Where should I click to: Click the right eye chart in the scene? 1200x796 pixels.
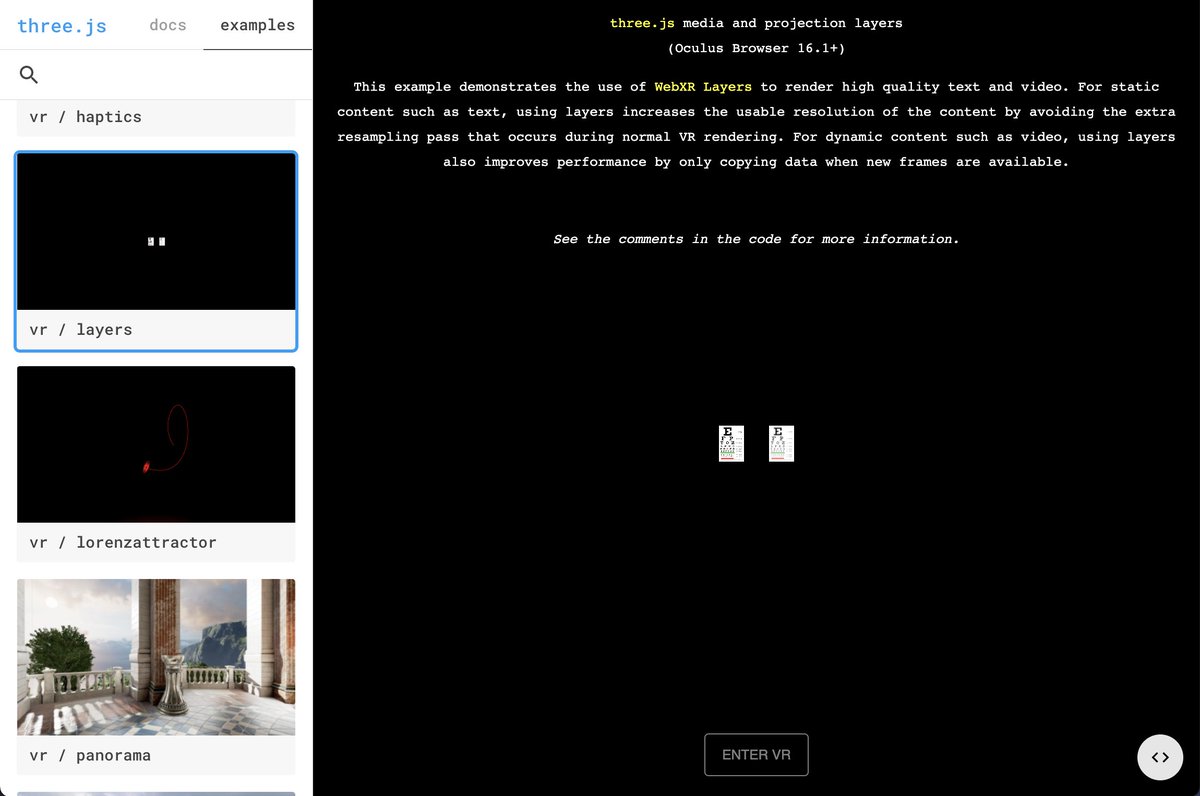(x=781, y=443)
